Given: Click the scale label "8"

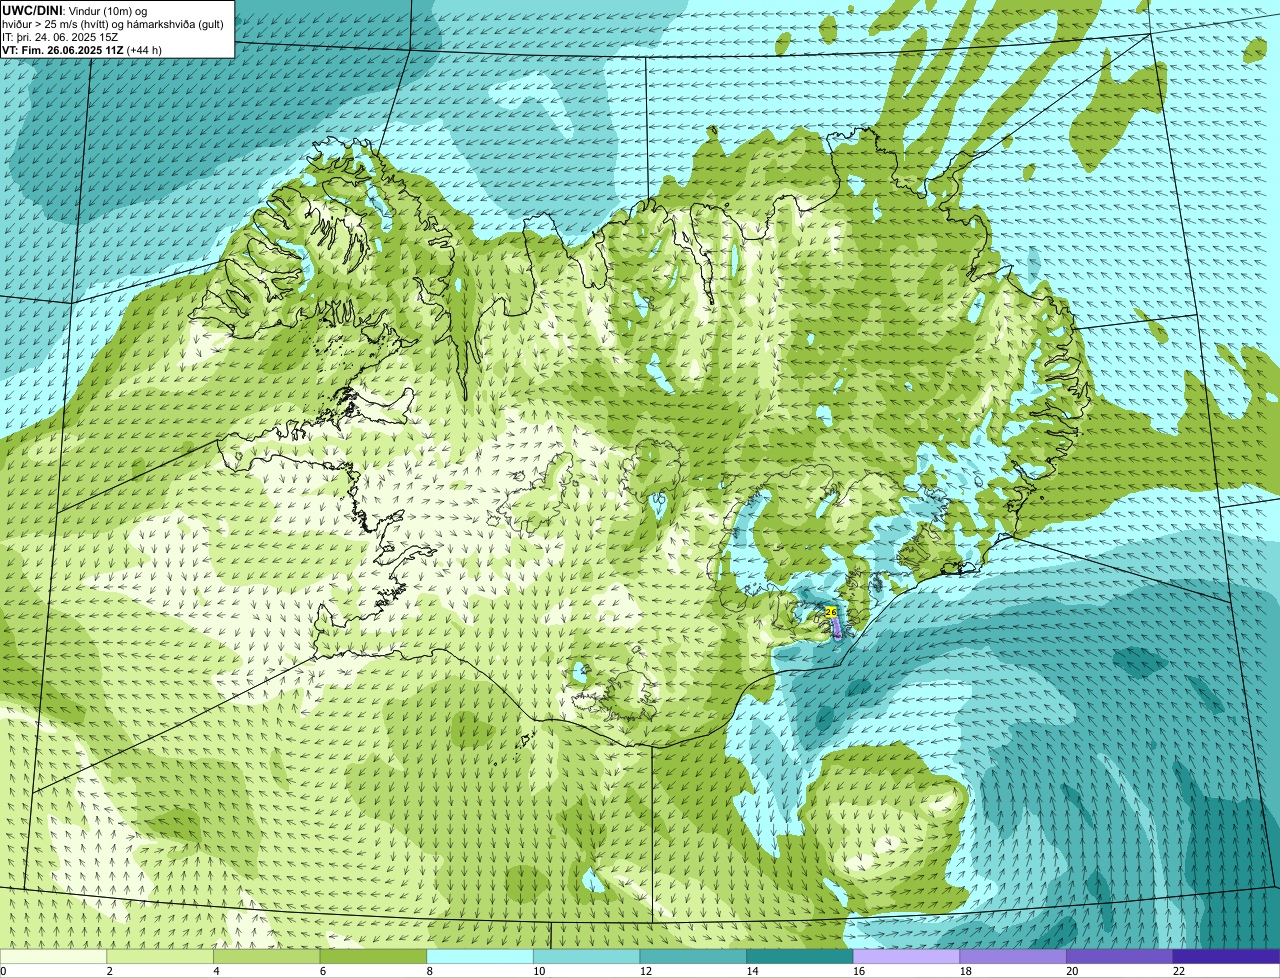Looking at the screenshot, I should [429, 971].
